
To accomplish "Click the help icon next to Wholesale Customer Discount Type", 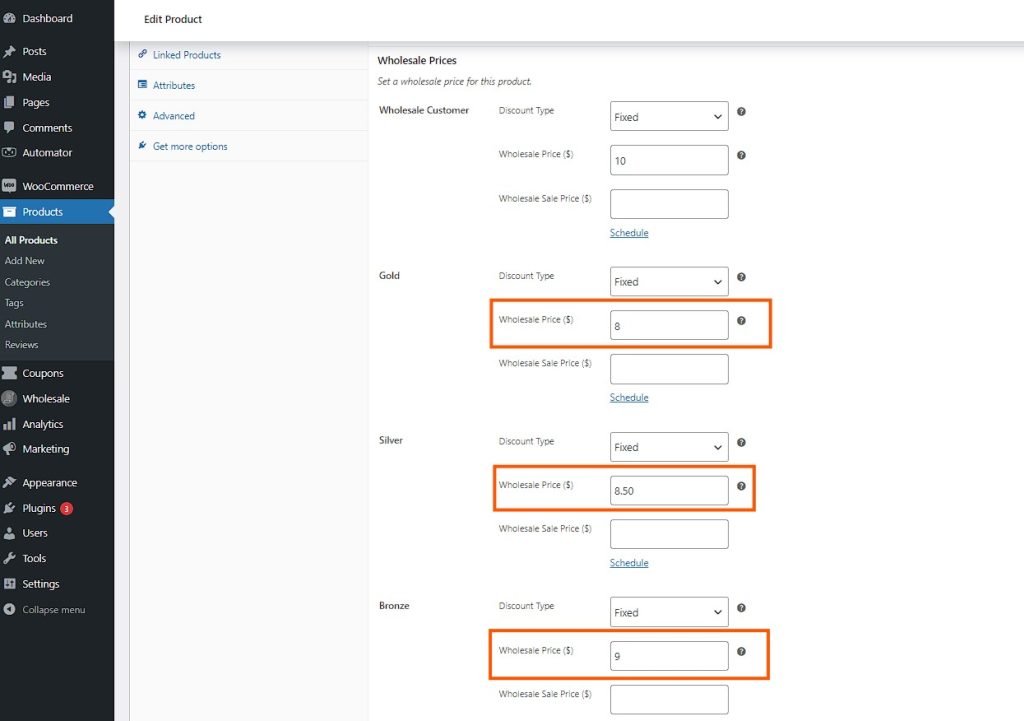I will point(741,112).
